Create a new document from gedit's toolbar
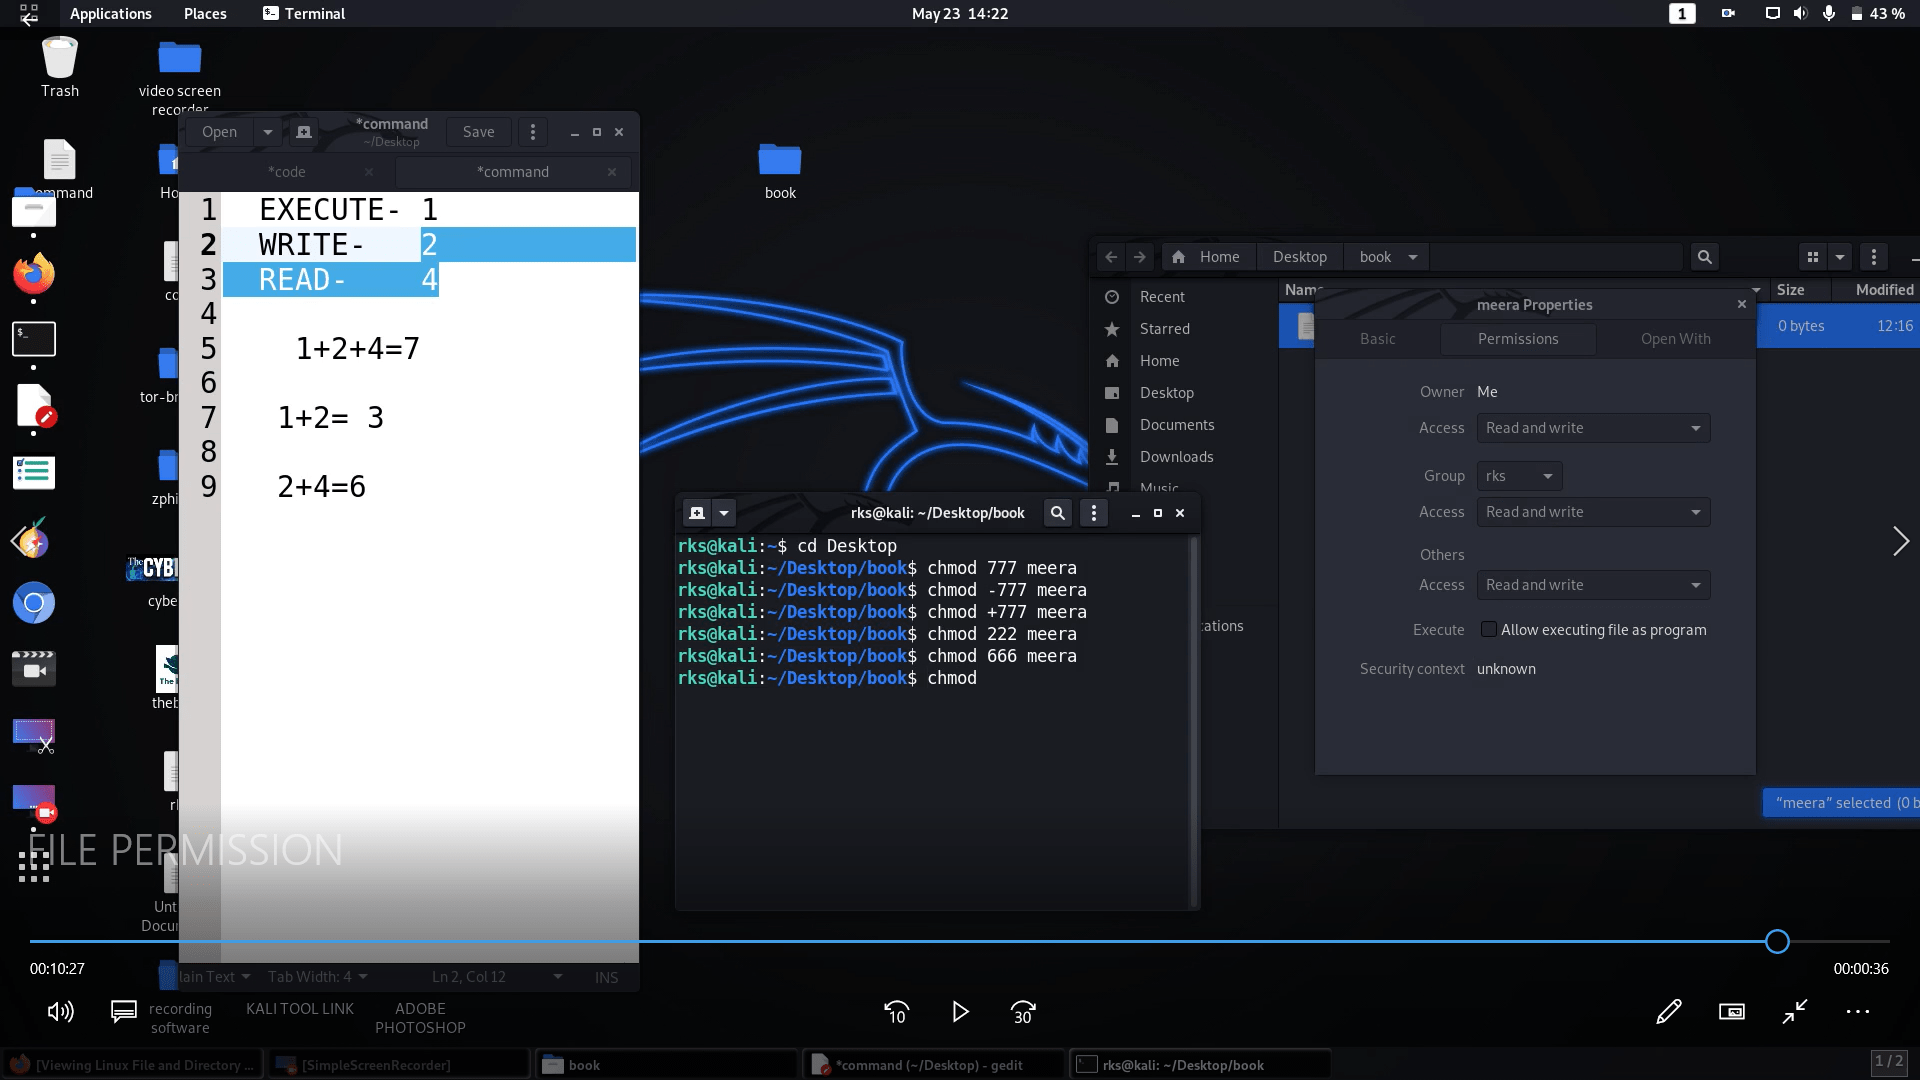The width and height of the screenshot is (1920, 1080). tap(303, 131)
